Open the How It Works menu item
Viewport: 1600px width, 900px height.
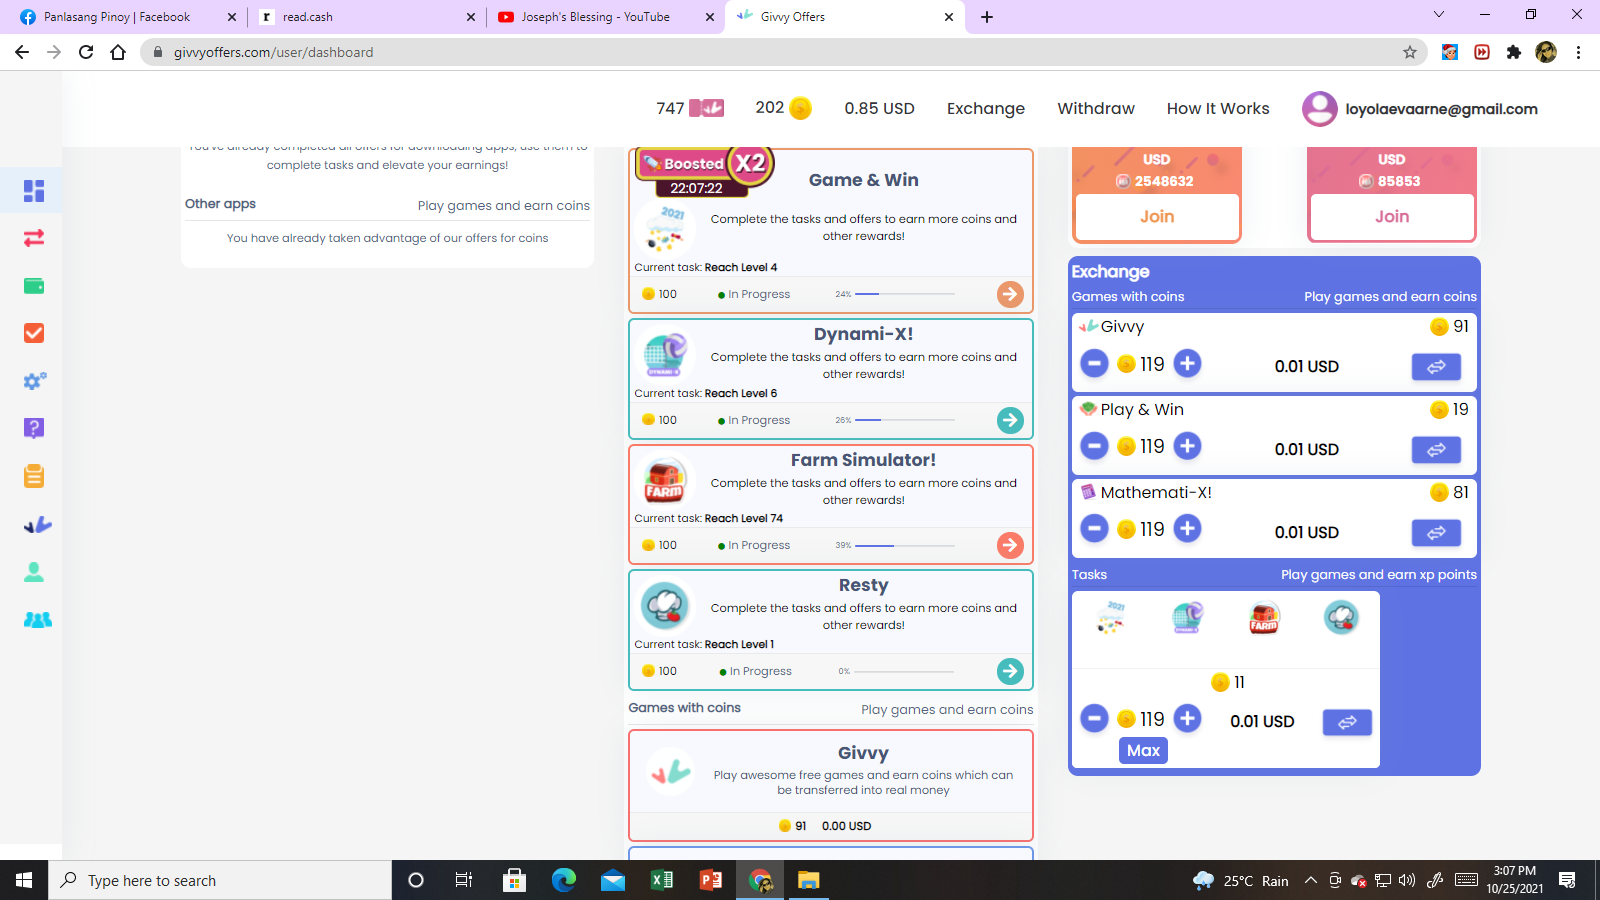coord(1218,108)
